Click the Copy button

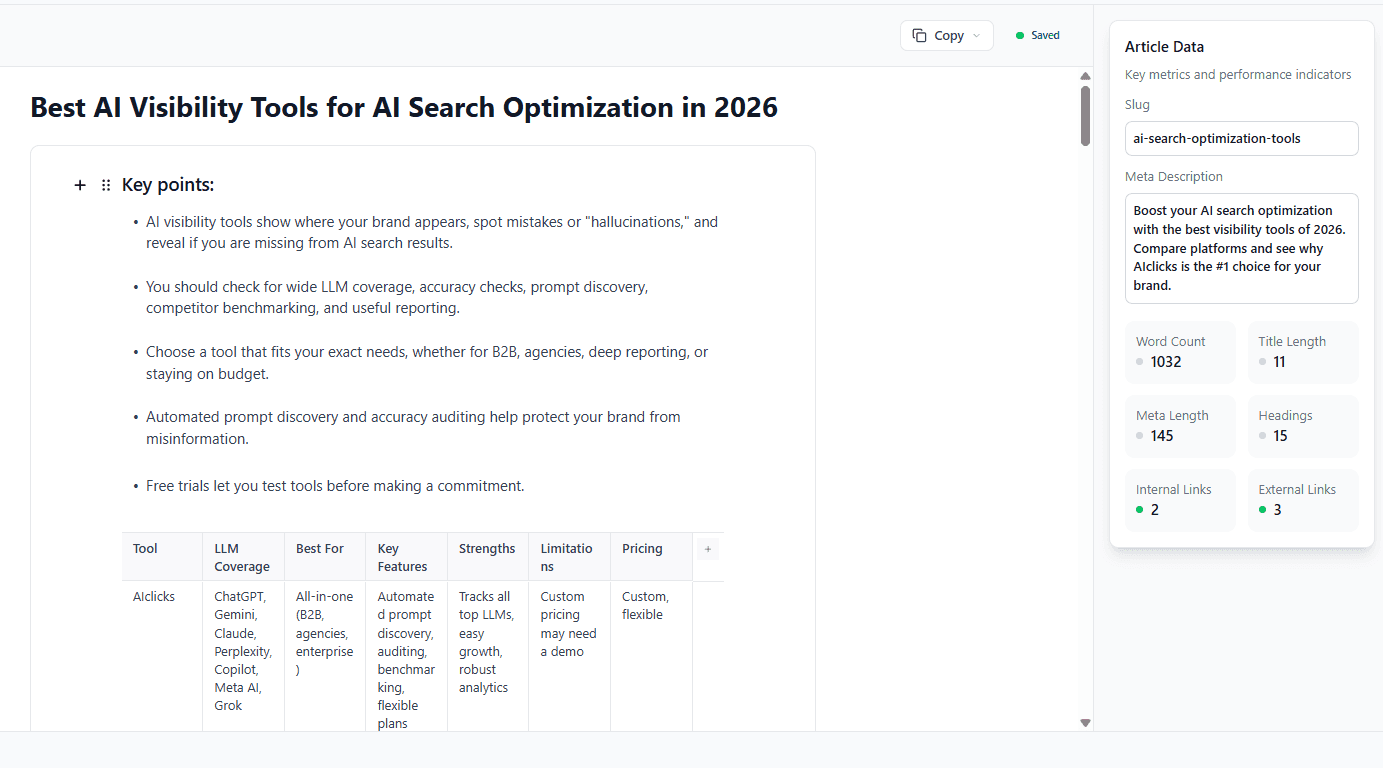[947, 35]
